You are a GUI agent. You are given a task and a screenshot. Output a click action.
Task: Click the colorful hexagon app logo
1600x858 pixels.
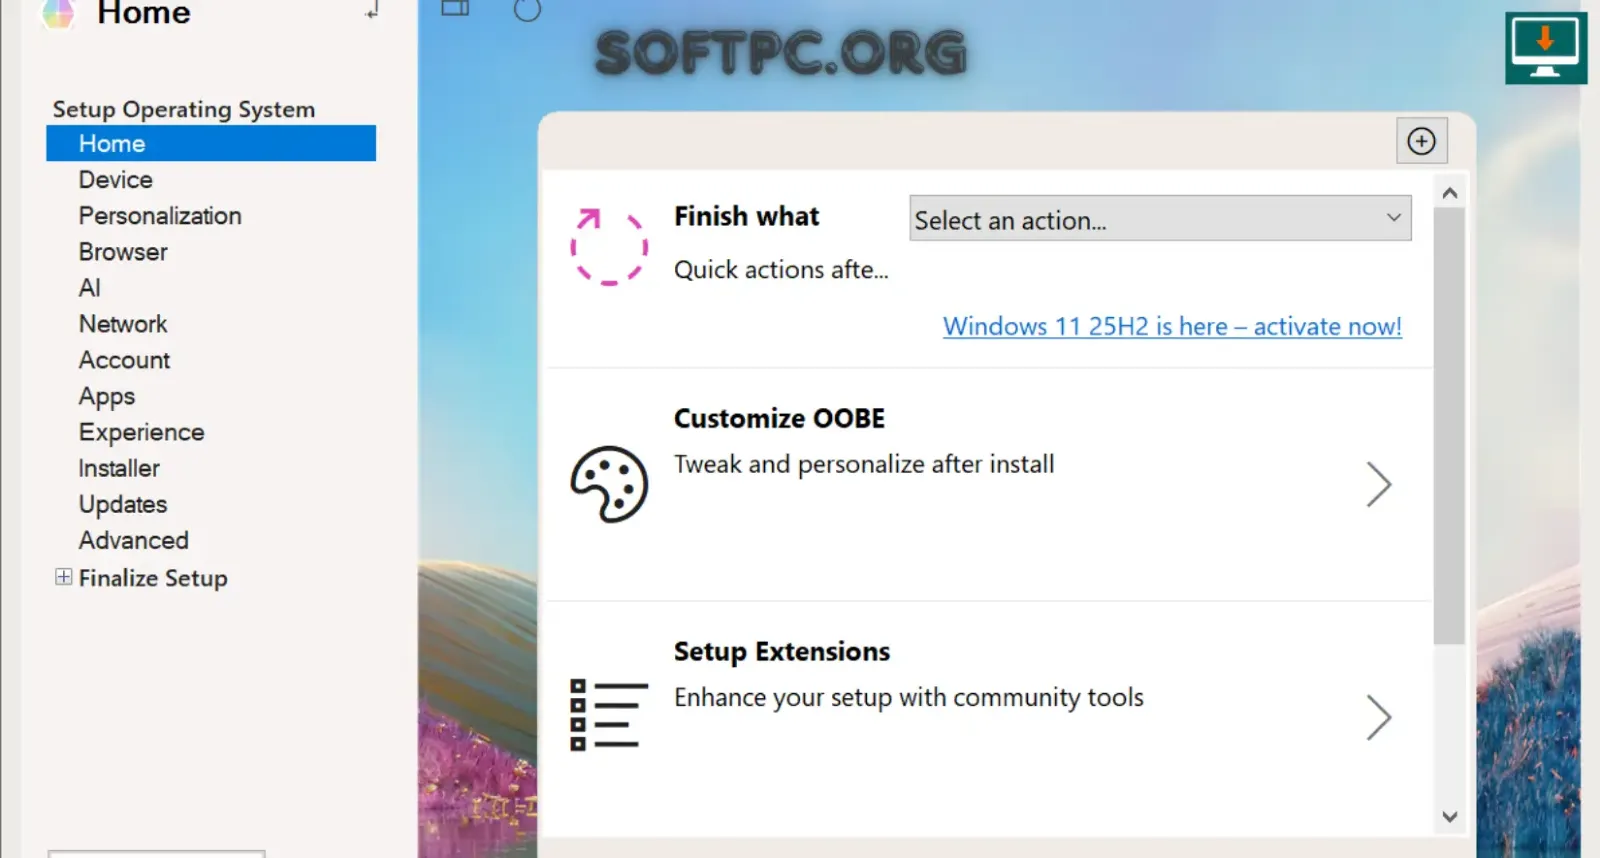pyautogui.click(x=58, y=13)
